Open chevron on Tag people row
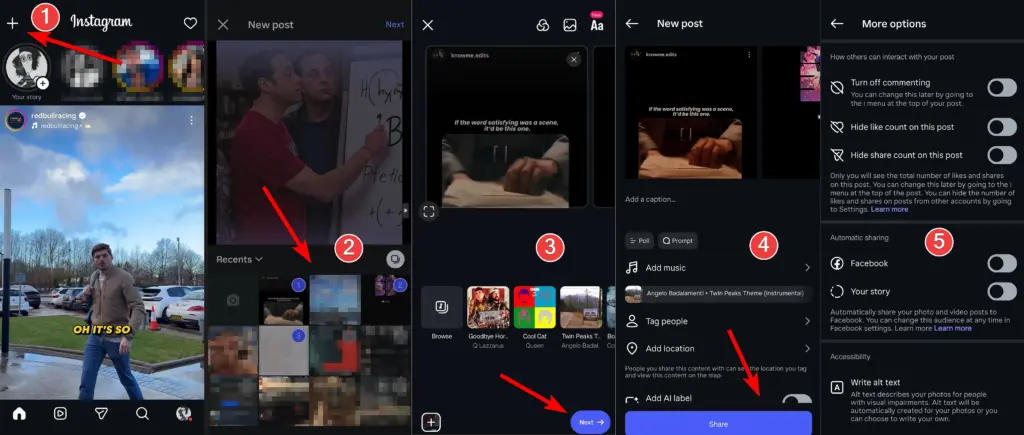This screenshot has height=435, width=1024. coord(807,321)
